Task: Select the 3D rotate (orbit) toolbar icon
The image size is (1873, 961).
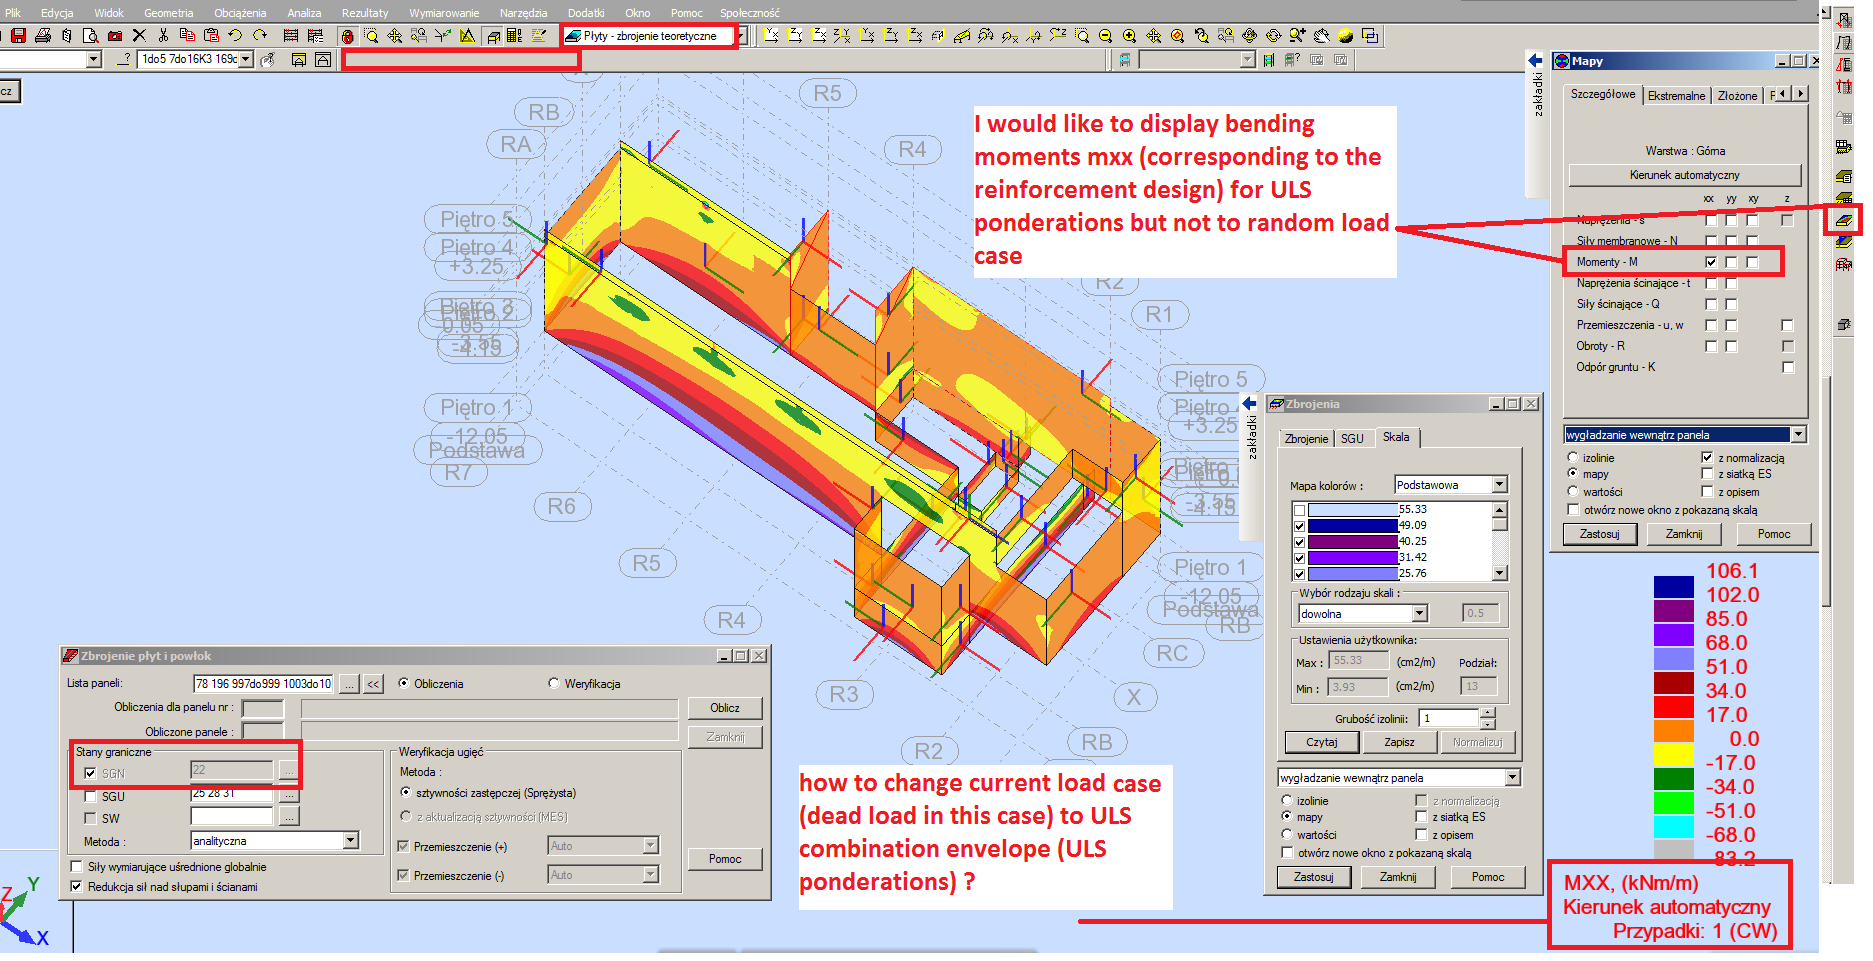Action: coord(1250,36)
